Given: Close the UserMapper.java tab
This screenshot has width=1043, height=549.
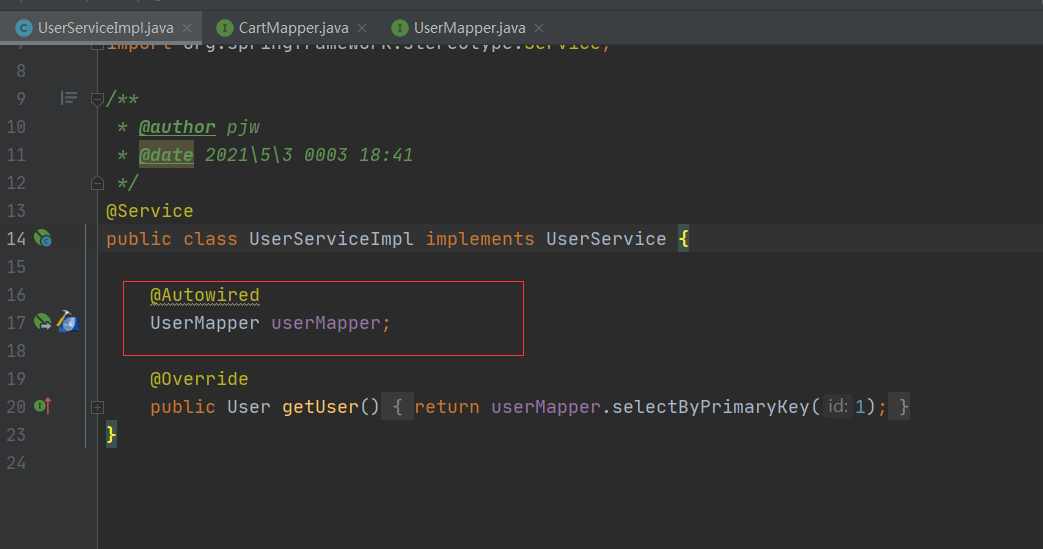Looking at the screenshot, I should [539, 28].
